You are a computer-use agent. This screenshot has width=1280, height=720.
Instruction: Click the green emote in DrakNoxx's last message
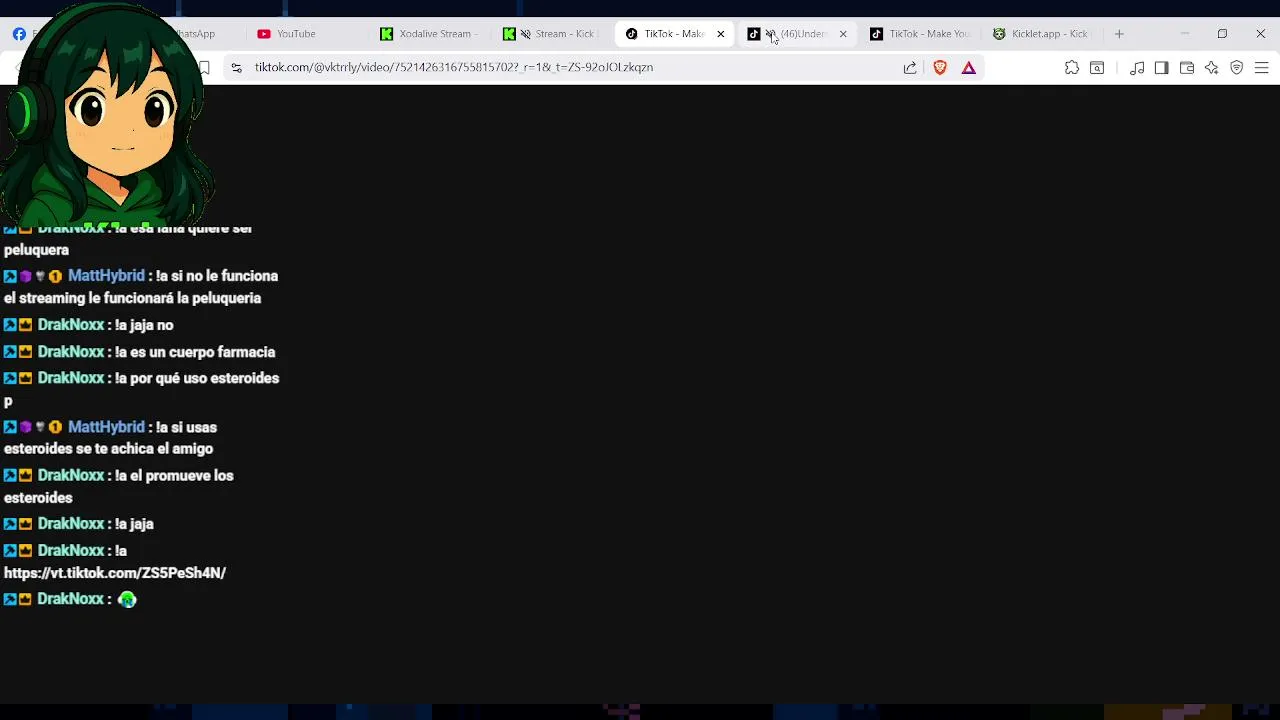(127, 599)
